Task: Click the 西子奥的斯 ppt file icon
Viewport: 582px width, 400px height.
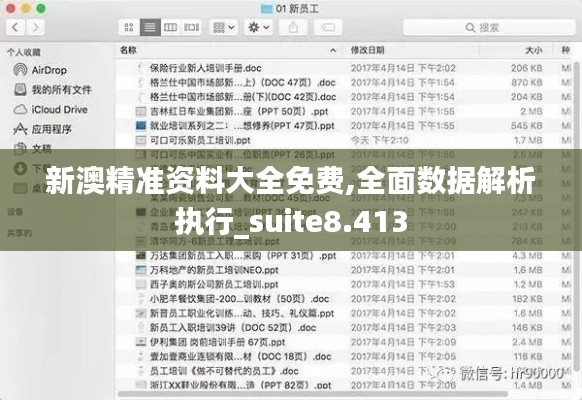Action: tap(141, 285)
